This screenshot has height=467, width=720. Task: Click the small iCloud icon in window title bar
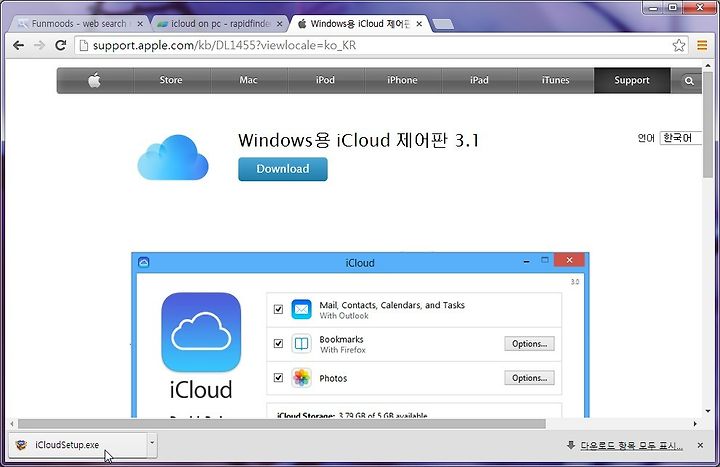click(x=144, y=262)
